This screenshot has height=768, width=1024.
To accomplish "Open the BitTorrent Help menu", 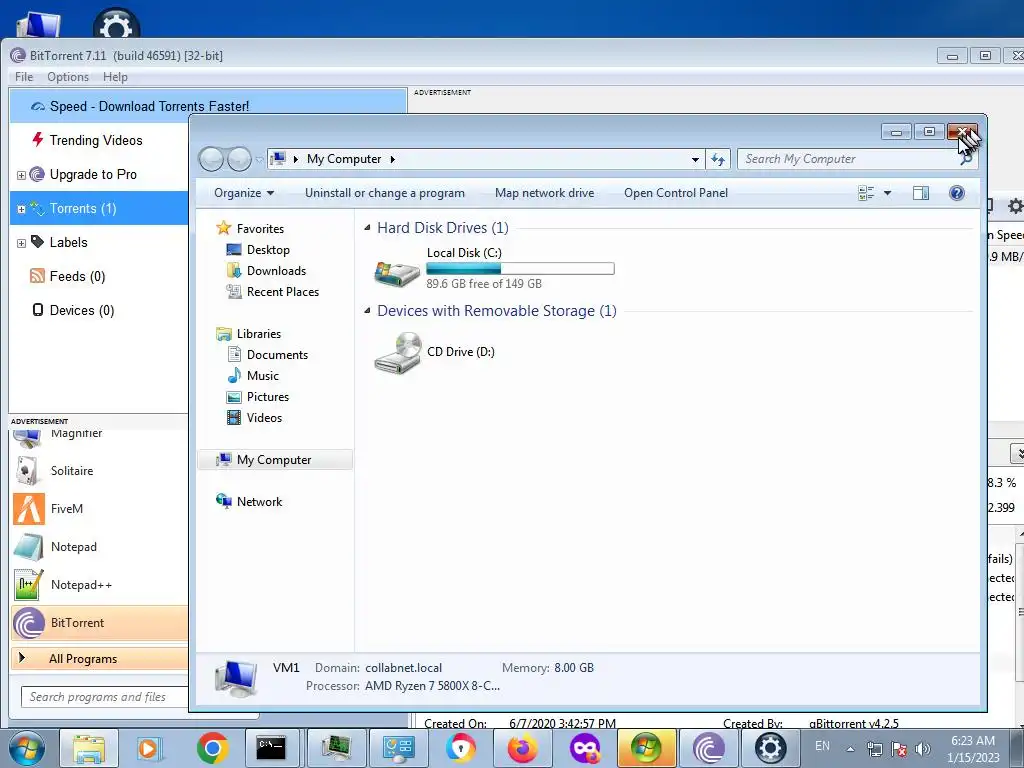I will [115, 76].
